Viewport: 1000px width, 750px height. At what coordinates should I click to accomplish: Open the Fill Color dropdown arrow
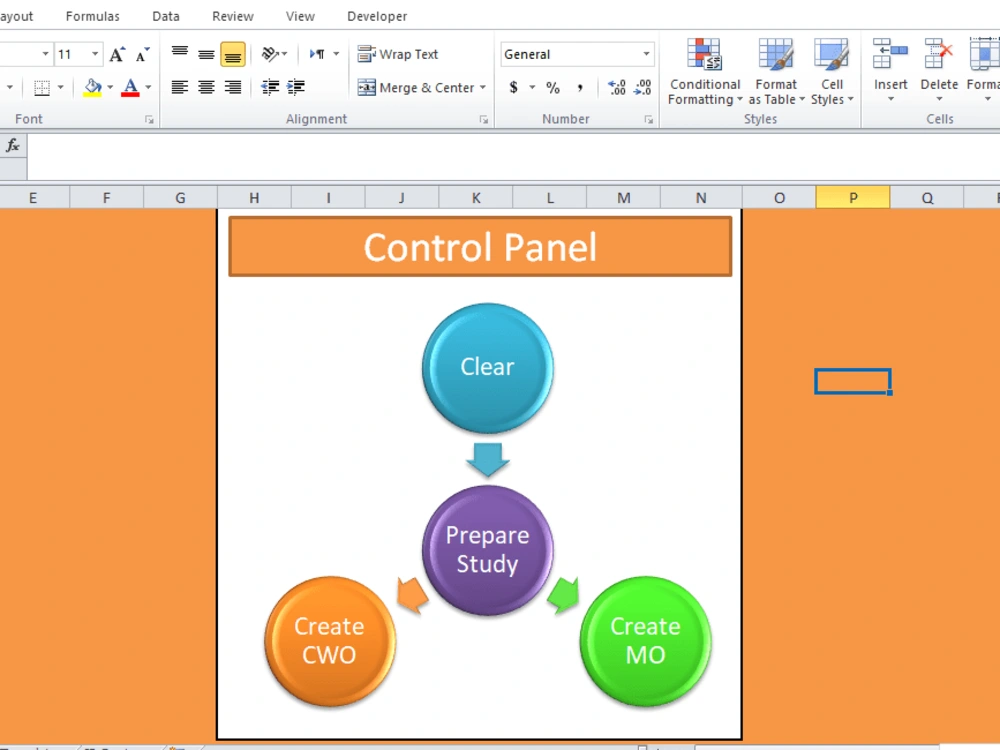click(x=110, y=87)
